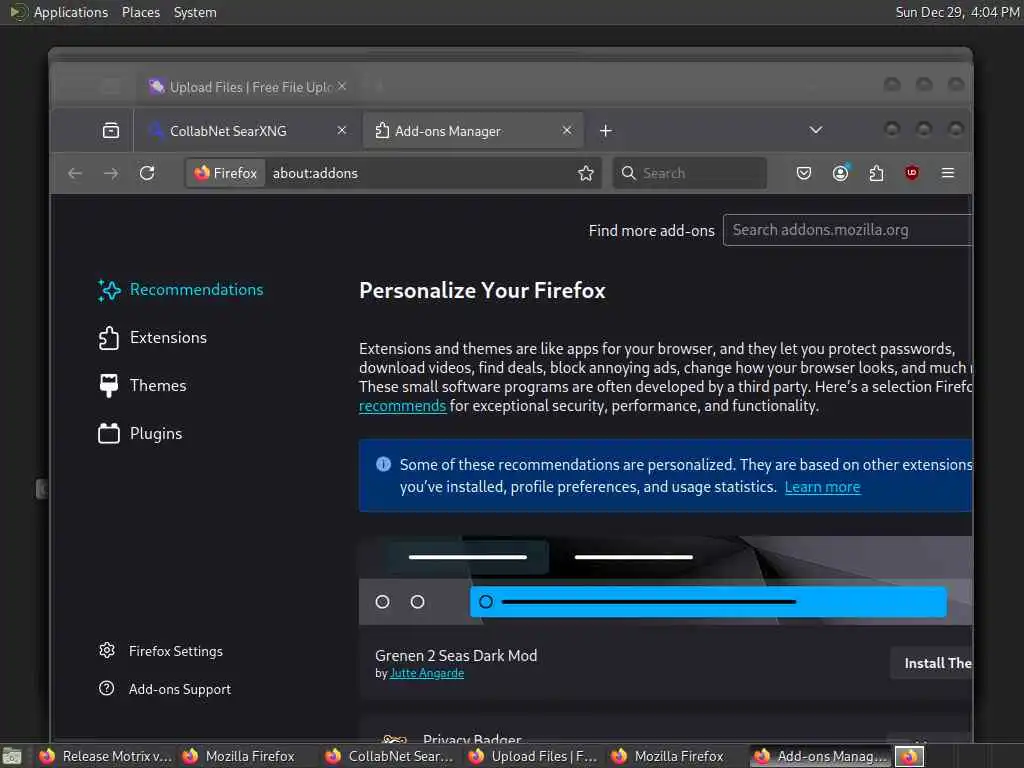This screenshot has height=768, width=1024.
Task: Open the Jutte Angarde author link
Action: pyautogui.click(x=426, y=673)
